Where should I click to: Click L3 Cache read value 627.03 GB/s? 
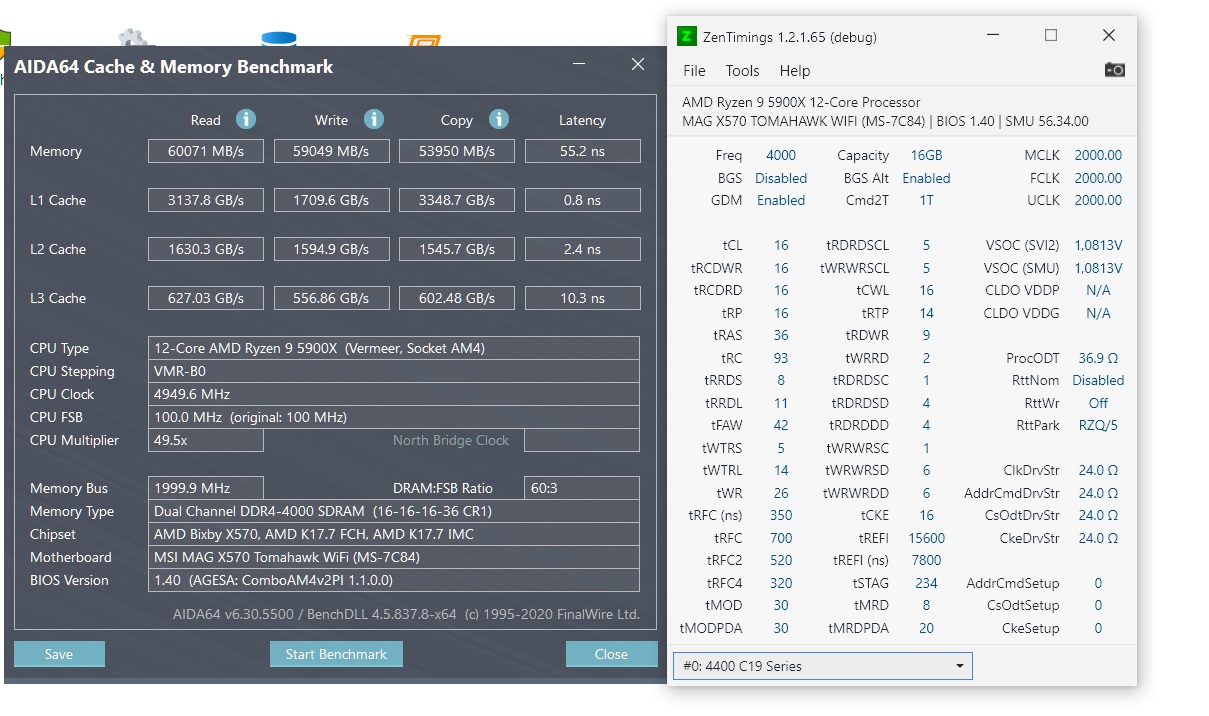coord(206,298)
